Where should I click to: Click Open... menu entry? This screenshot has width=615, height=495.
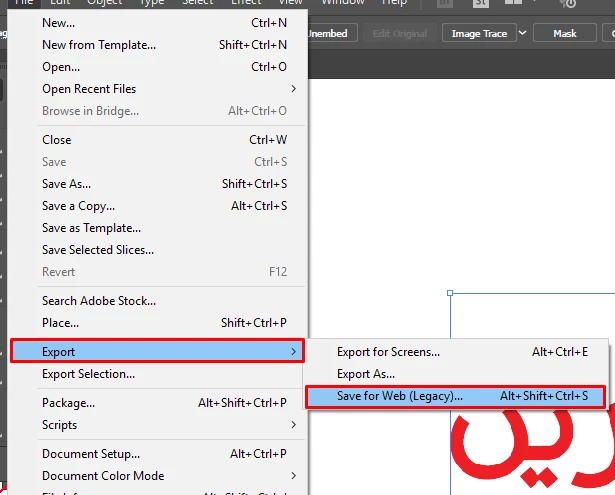pyautogui.click(x=157, y=67)
